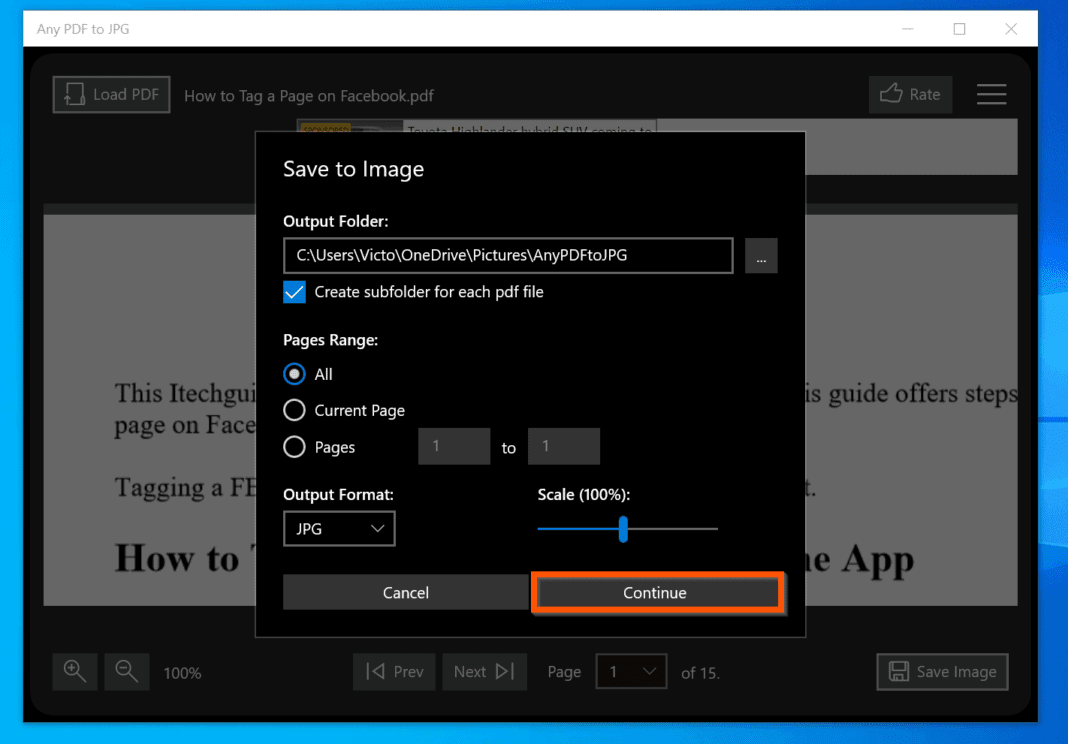Open the JPG output format dropdown
This screenshot has width=1068, height=744.
click(338, 528)
